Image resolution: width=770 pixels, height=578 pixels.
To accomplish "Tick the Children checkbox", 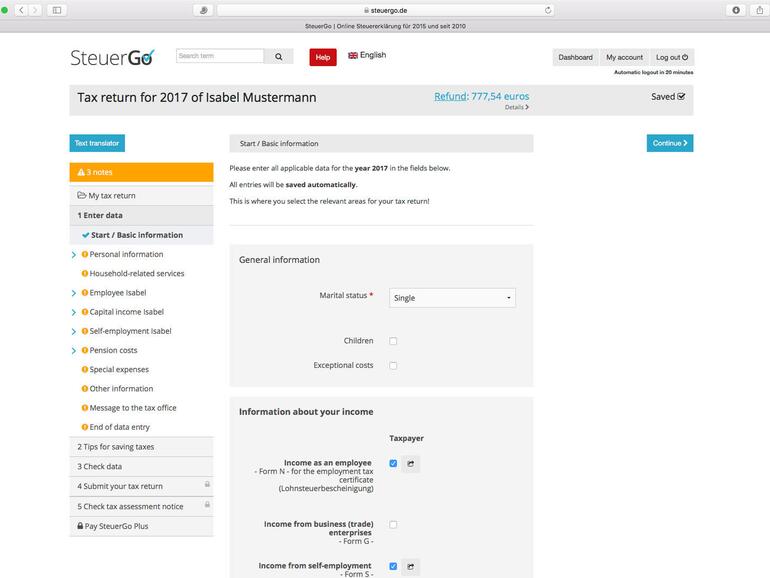I will click(x=393, y=341).
